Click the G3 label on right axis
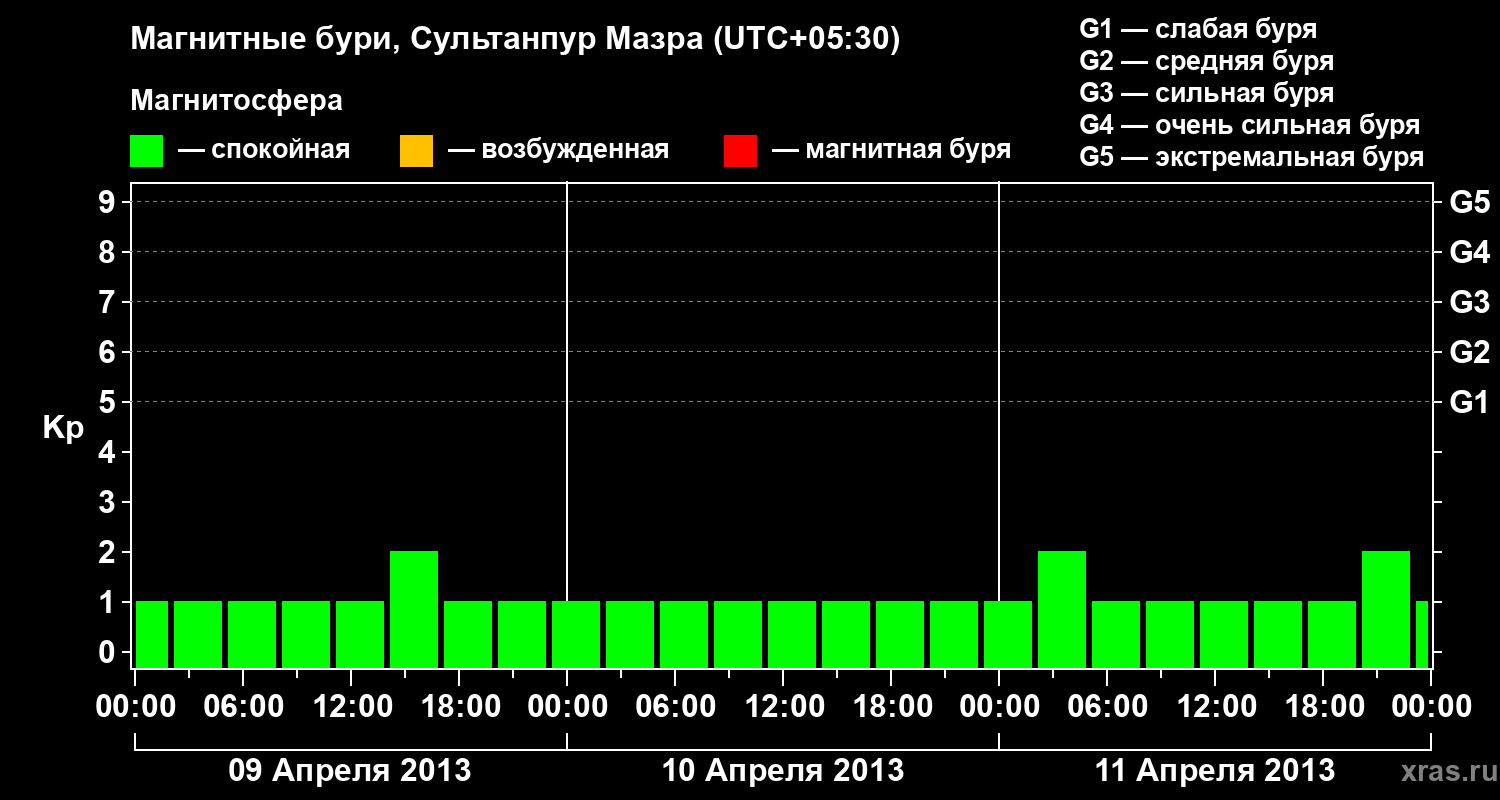Viewport: 1500px width, 800px height. 1469,303
